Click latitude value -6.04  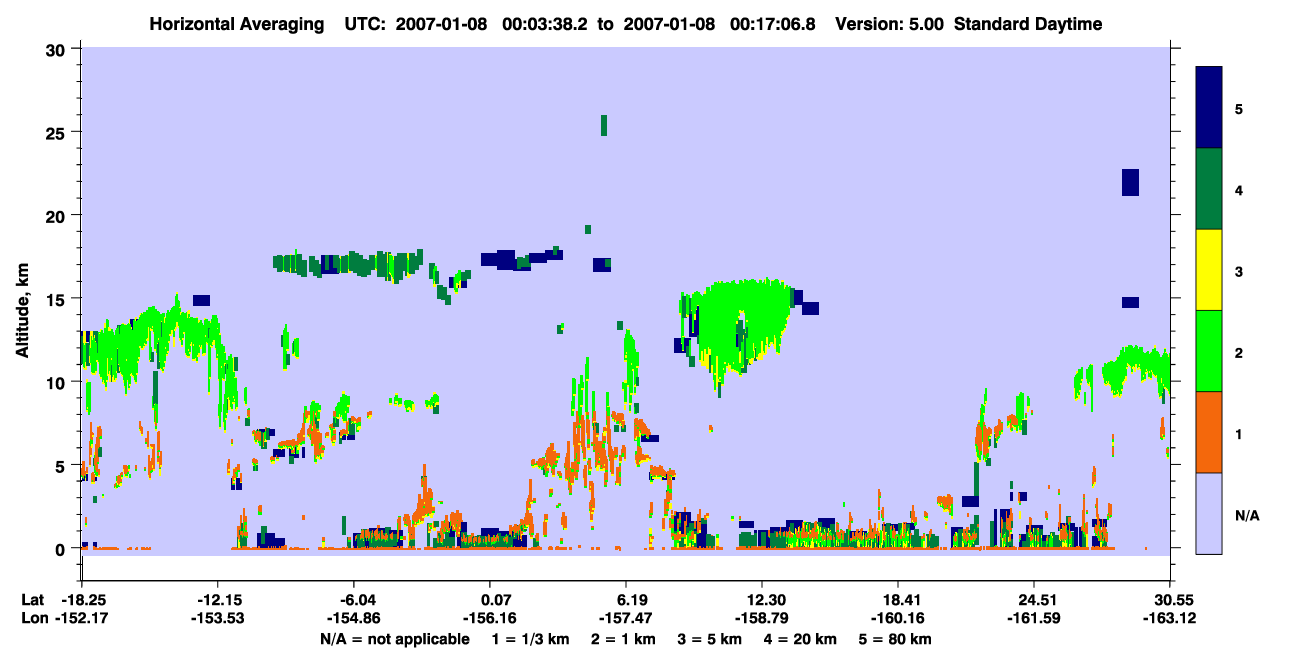(x=354, y=600)
